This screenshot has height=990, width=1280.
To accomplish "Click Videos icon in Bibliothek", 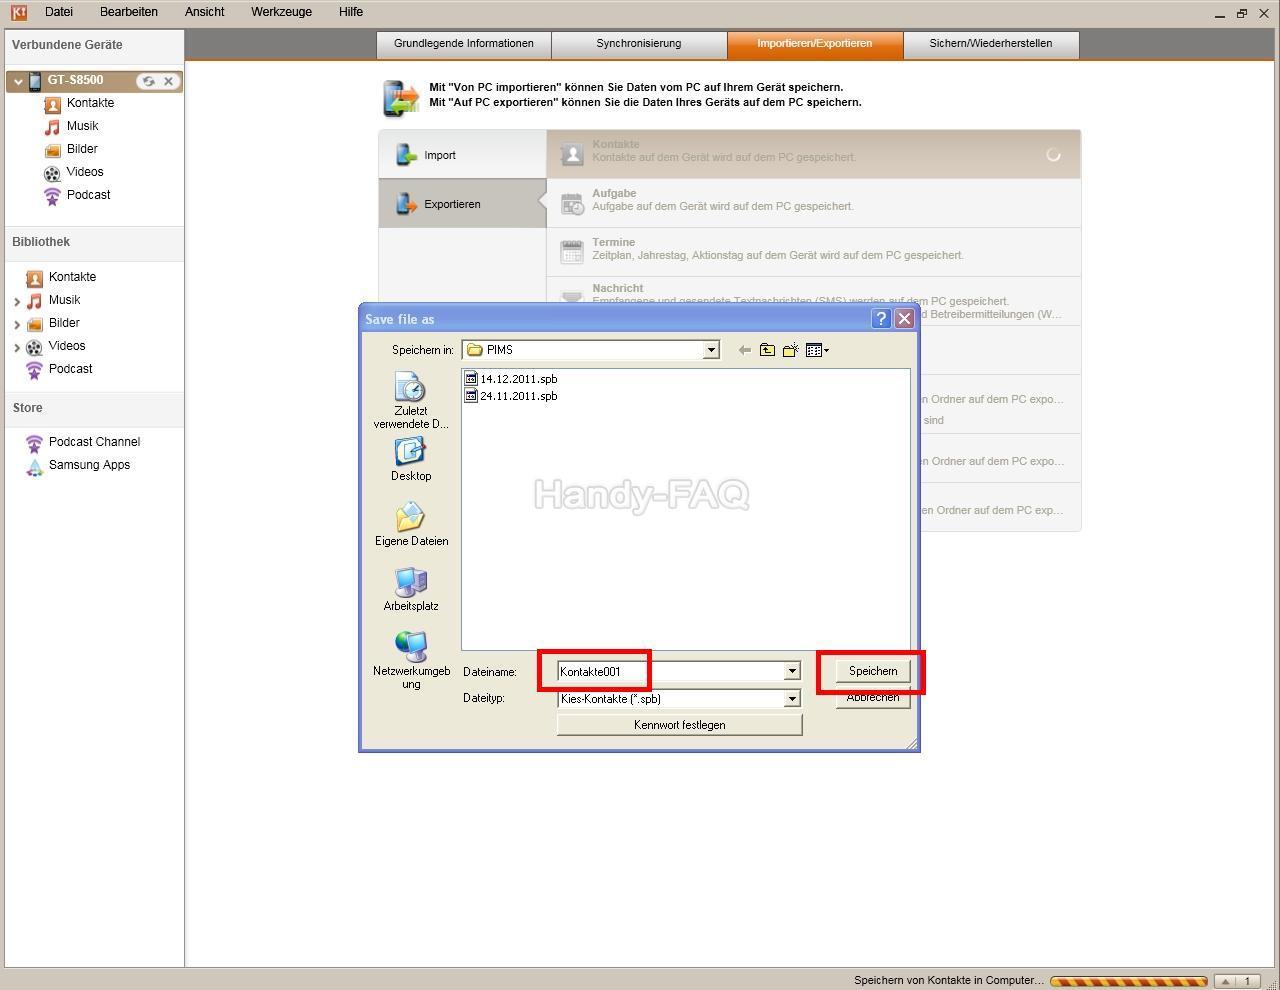I will point(35,347).
